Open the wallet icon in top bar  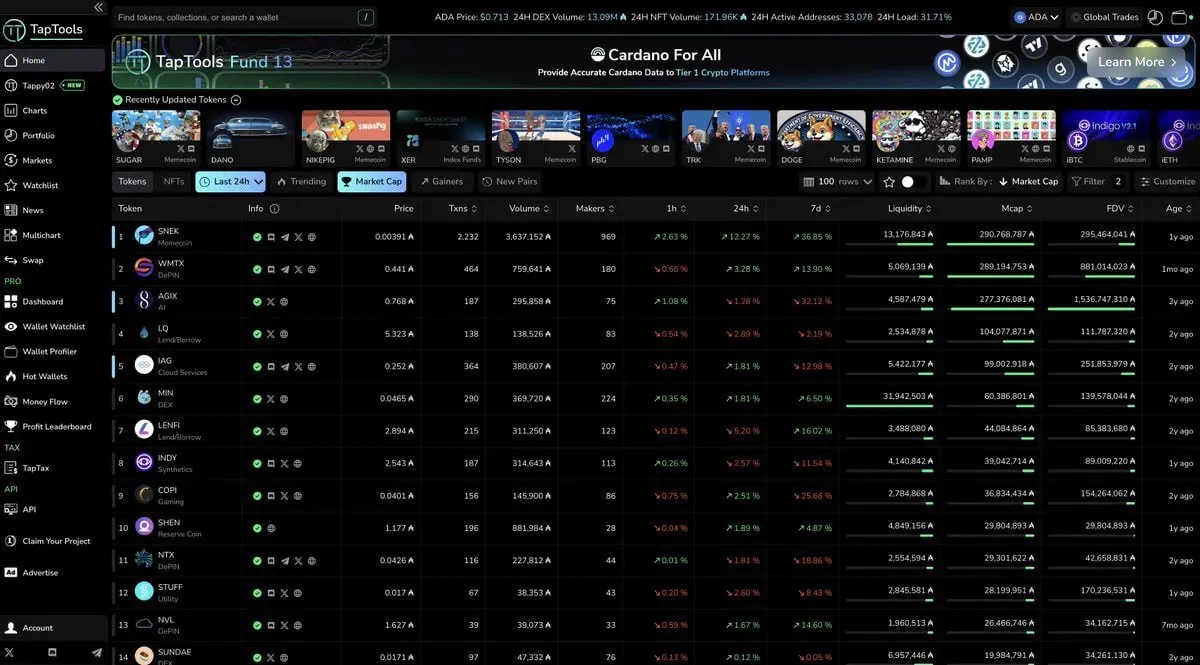tap(1181, 17)
